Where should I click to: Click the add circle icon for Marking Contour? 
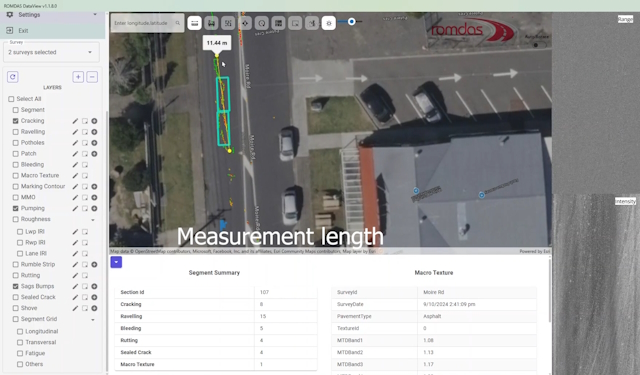94,186
